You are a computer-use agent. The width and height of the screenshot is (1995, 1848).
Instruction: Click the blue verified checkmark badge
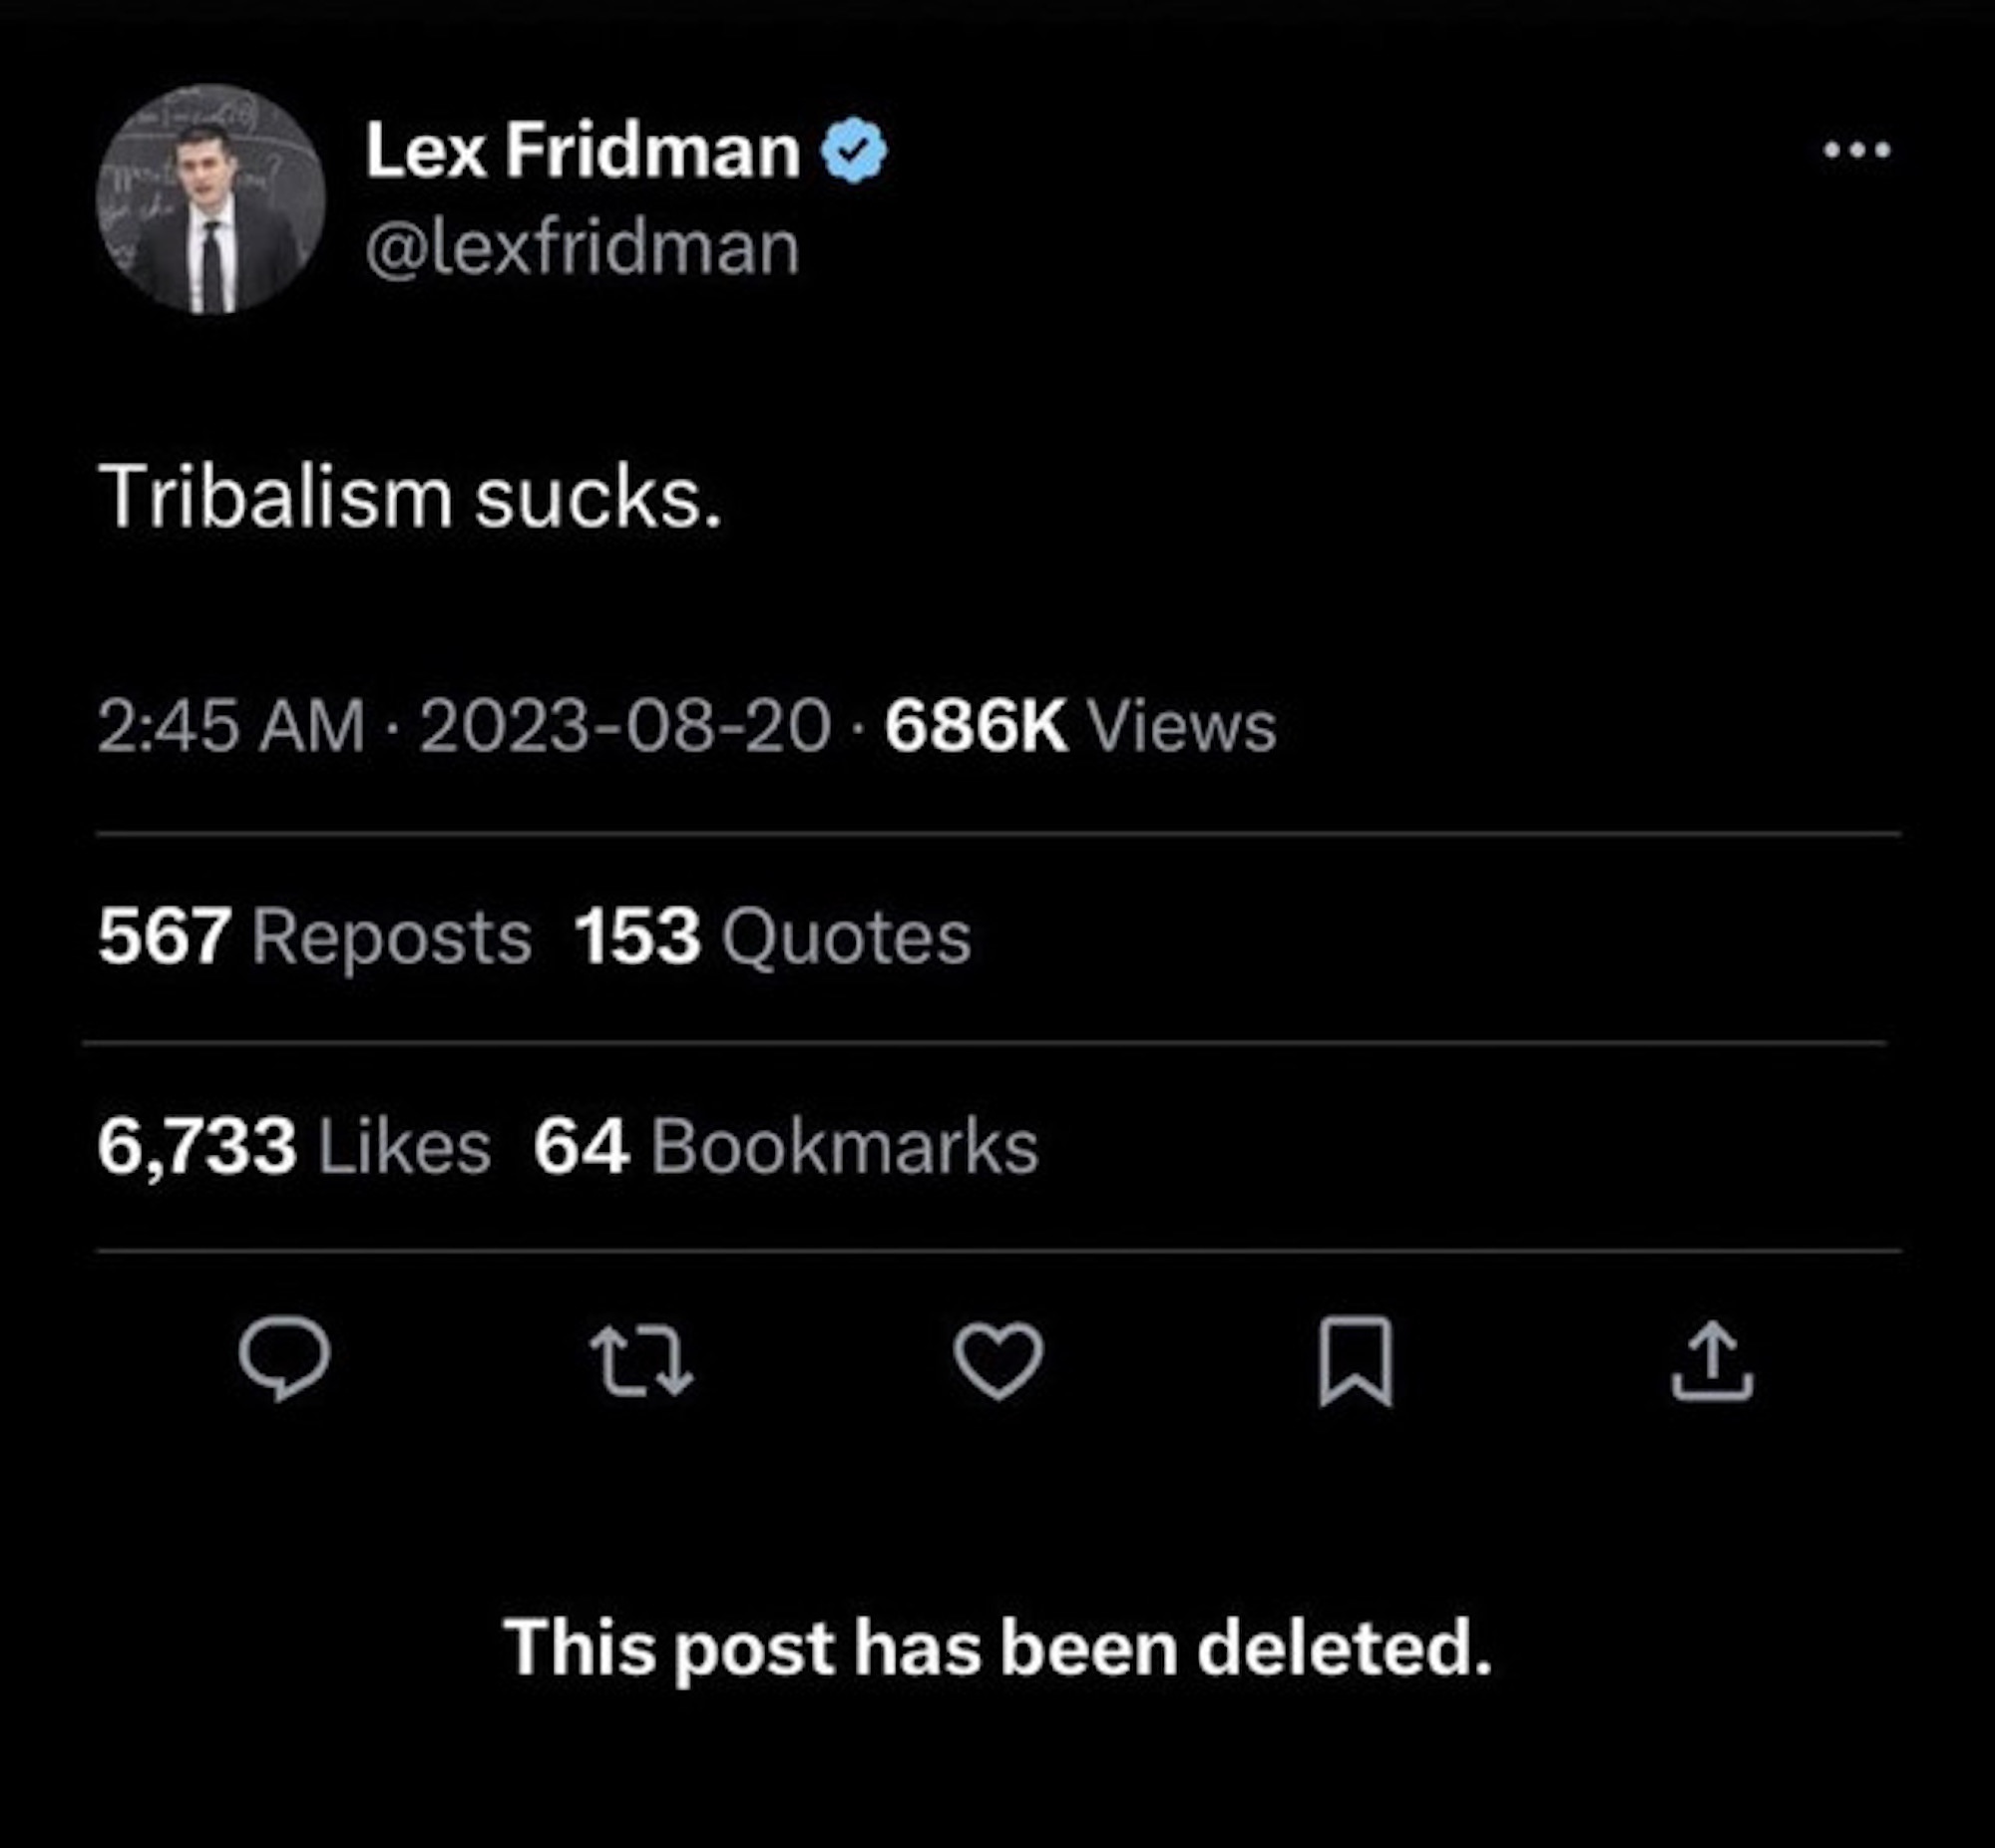pos(853,151)
